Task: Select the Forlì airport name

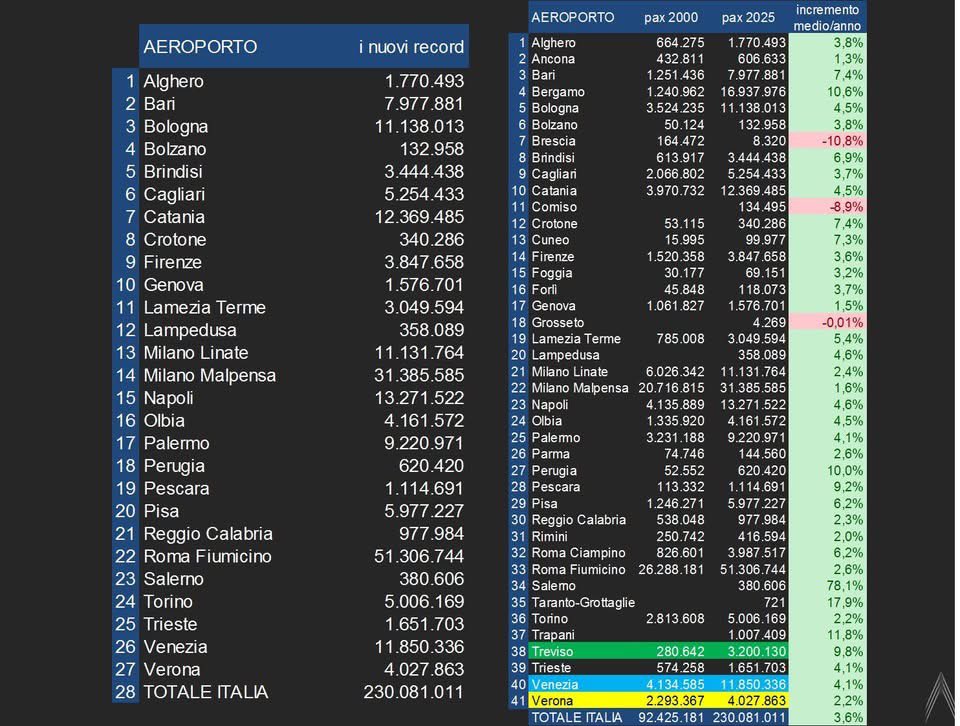Action: [x=544, y=290]
